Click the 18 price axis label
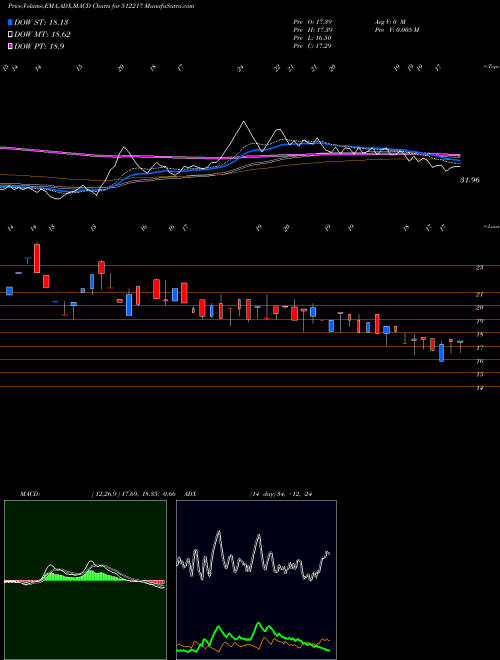This screenshot has width=500, height=660. (x=479, y=335)
